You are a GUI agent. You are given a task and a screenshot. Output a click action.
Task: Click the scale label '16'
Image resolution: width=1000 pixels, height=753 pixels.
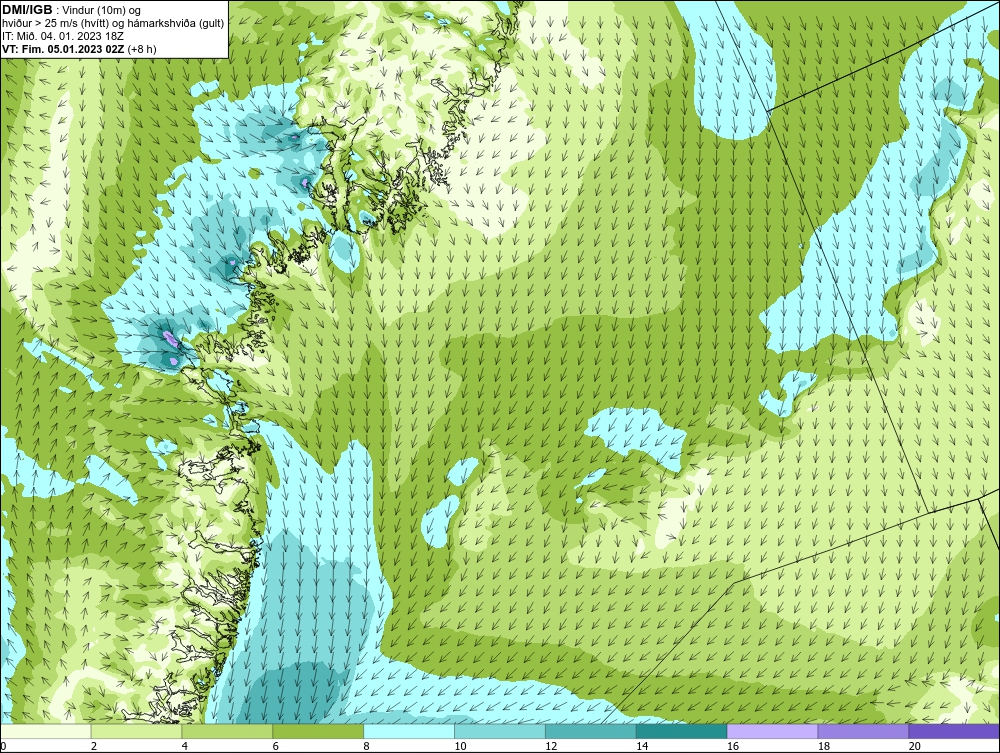(733, 746)
